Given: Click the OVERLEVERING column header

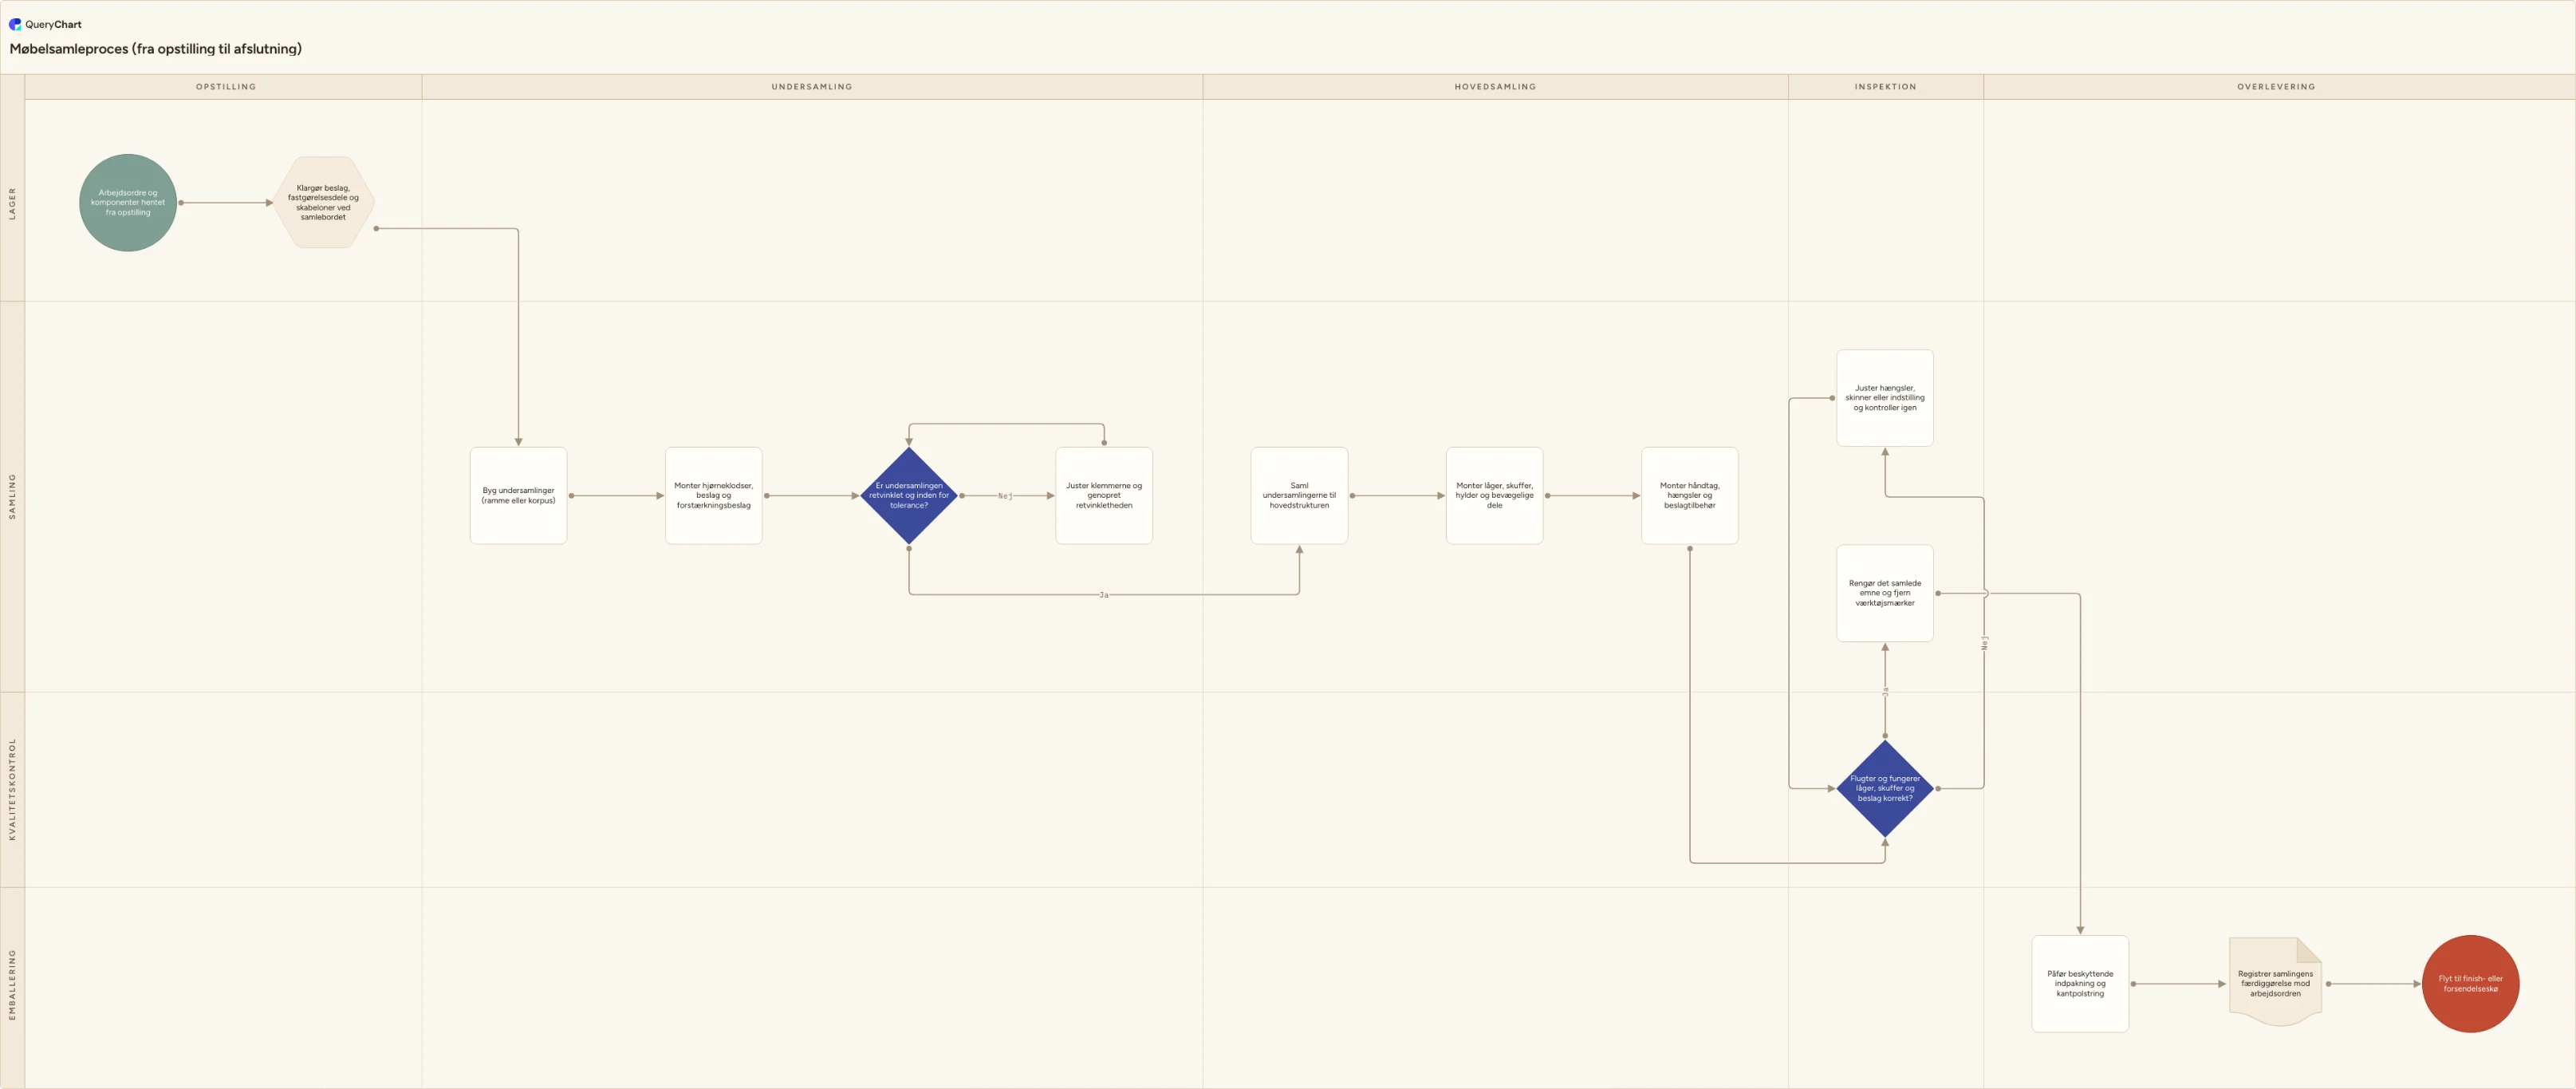Looking at the screenshot, I should [x=2276, y=87].
